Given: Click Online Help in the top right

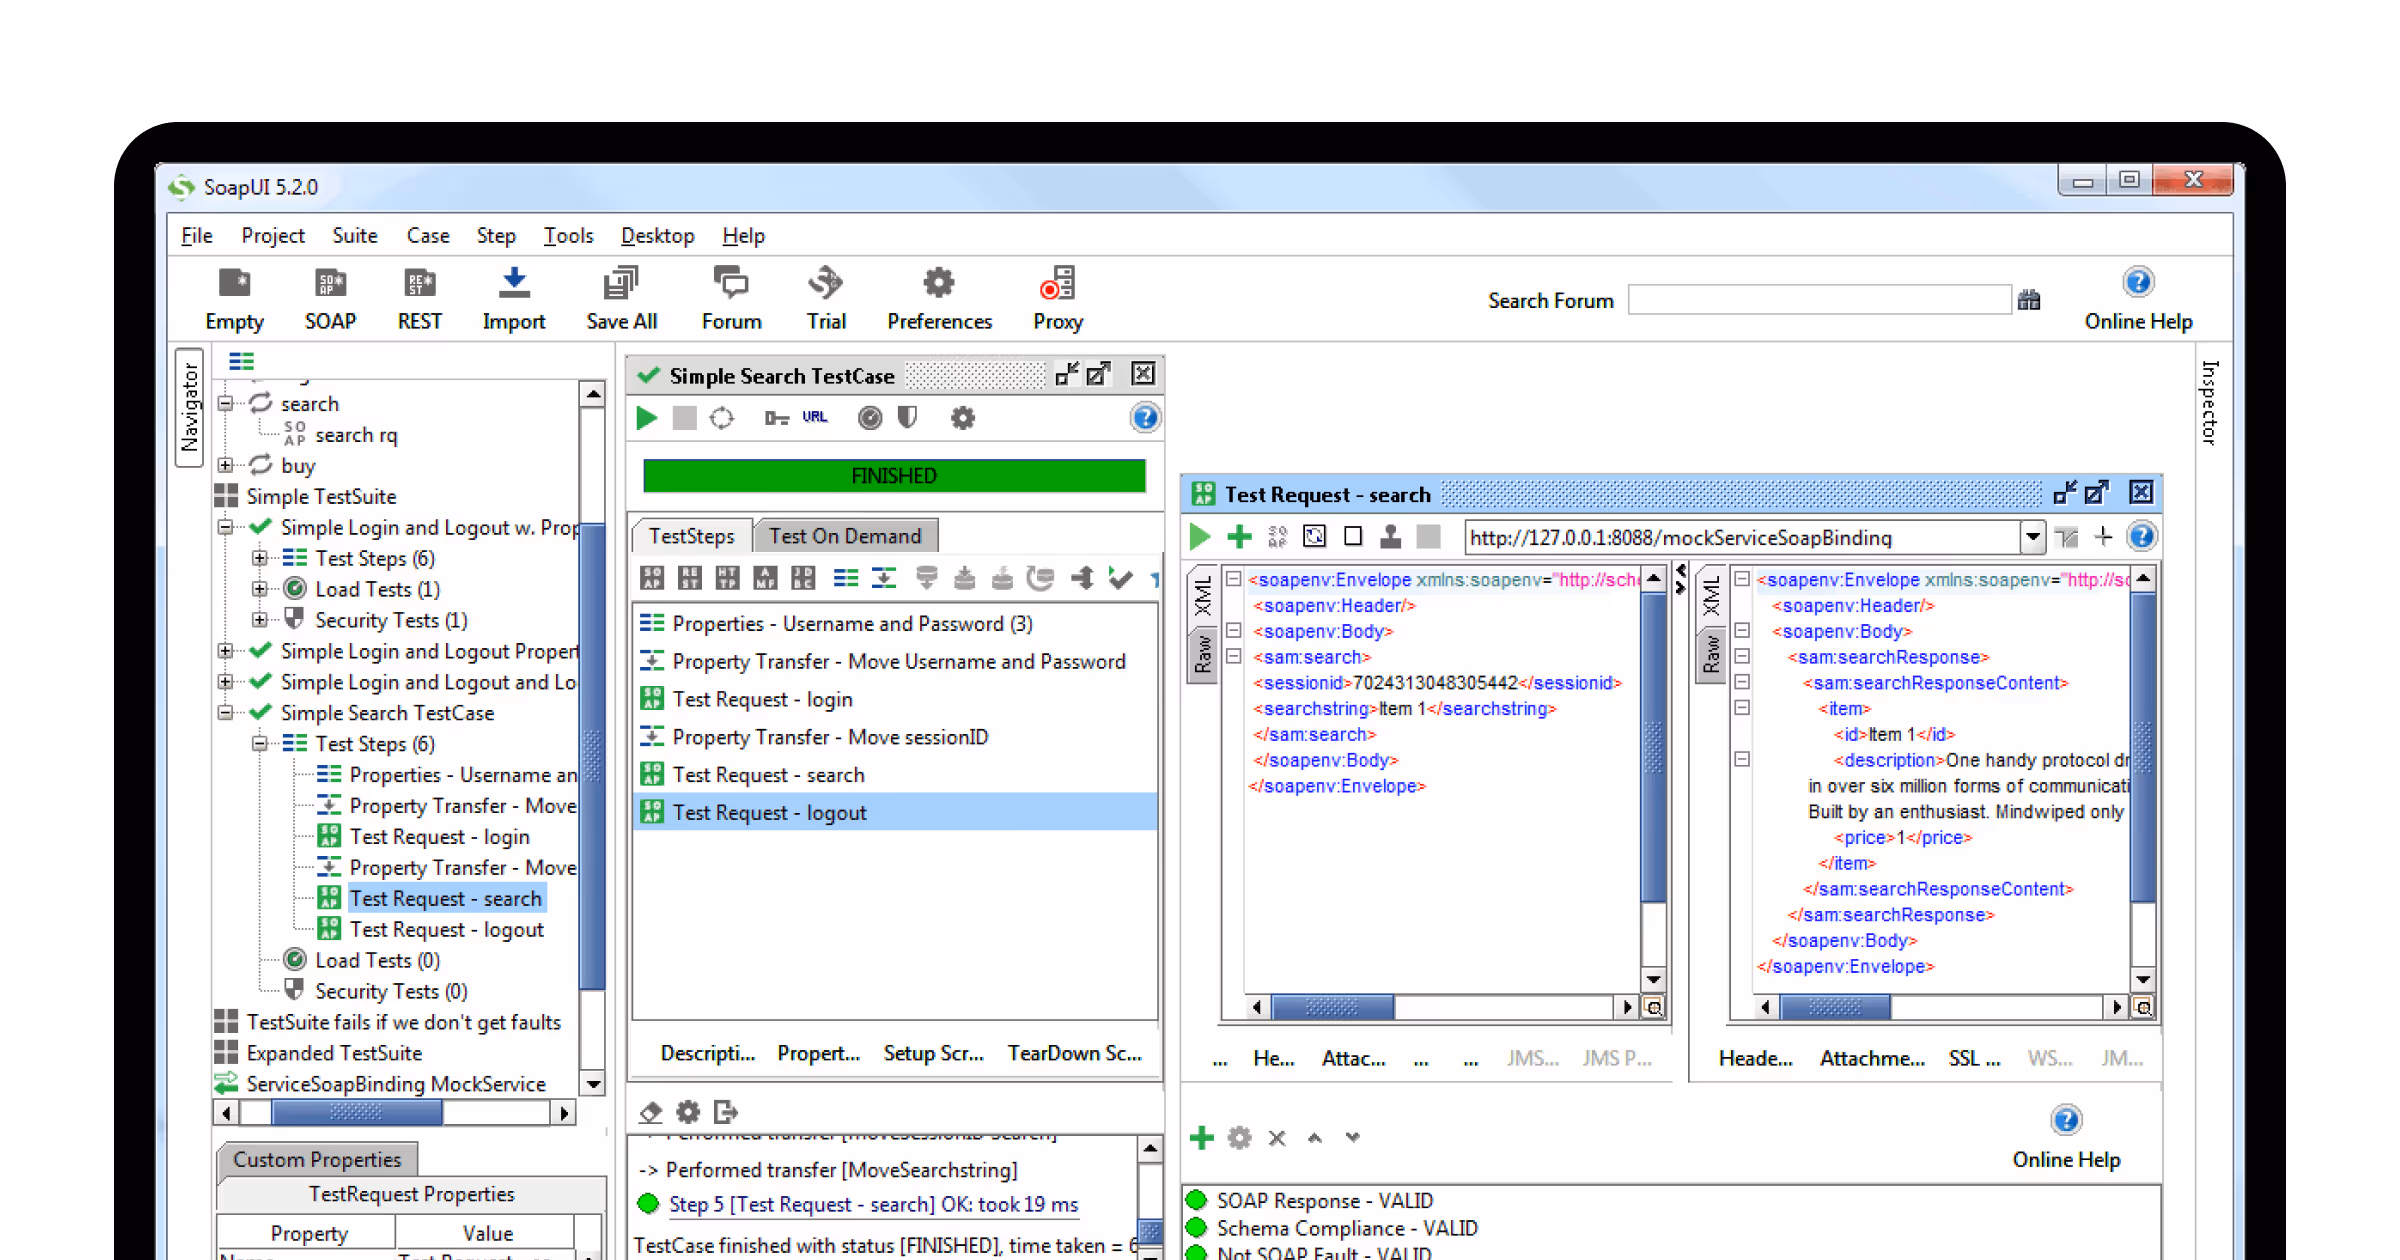Looking at the screenshot, I should click(x=2138, y=300).
